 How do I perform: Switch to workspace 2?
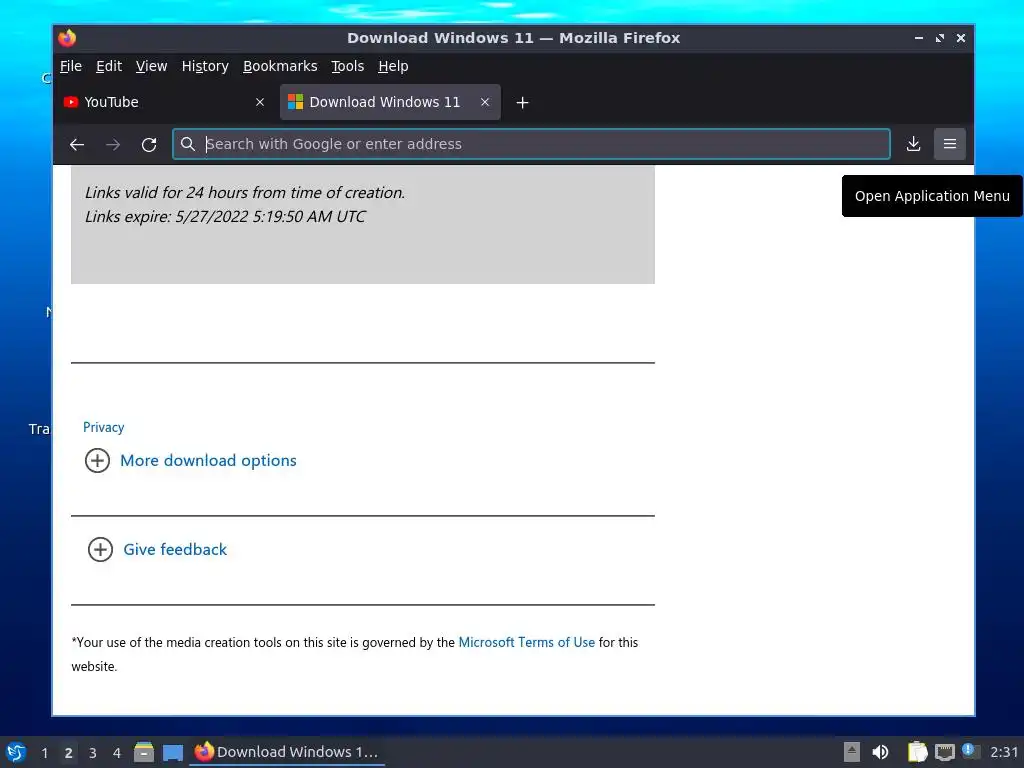(69, 752)
